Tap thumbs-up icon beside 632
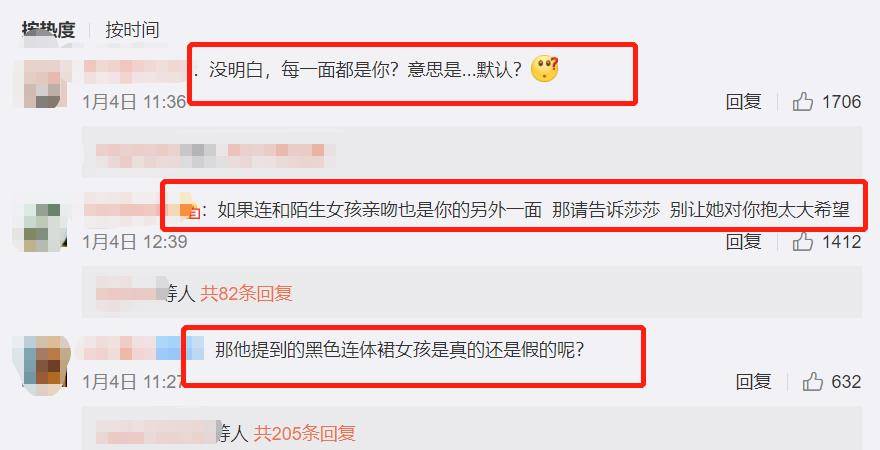Screen dimensions: 880x450 (812, 382)
